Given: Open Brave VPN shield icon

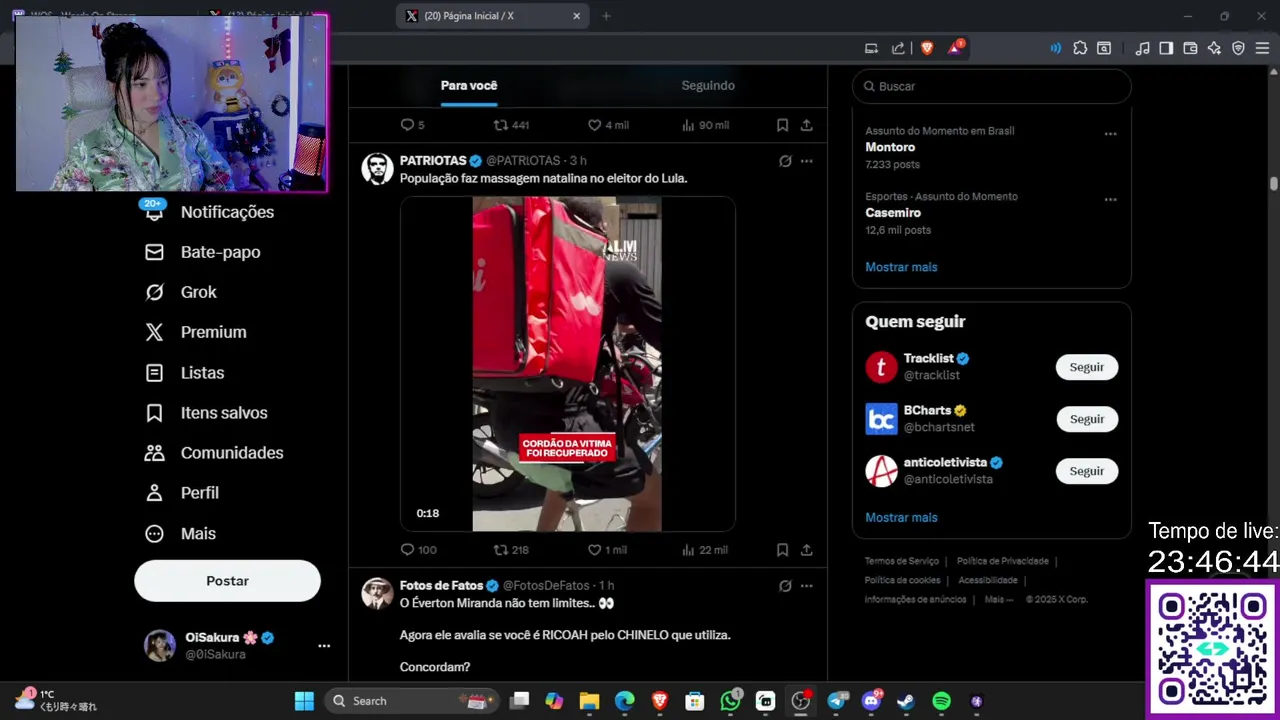Looking at the screenshot, I should pos(1238,47).
